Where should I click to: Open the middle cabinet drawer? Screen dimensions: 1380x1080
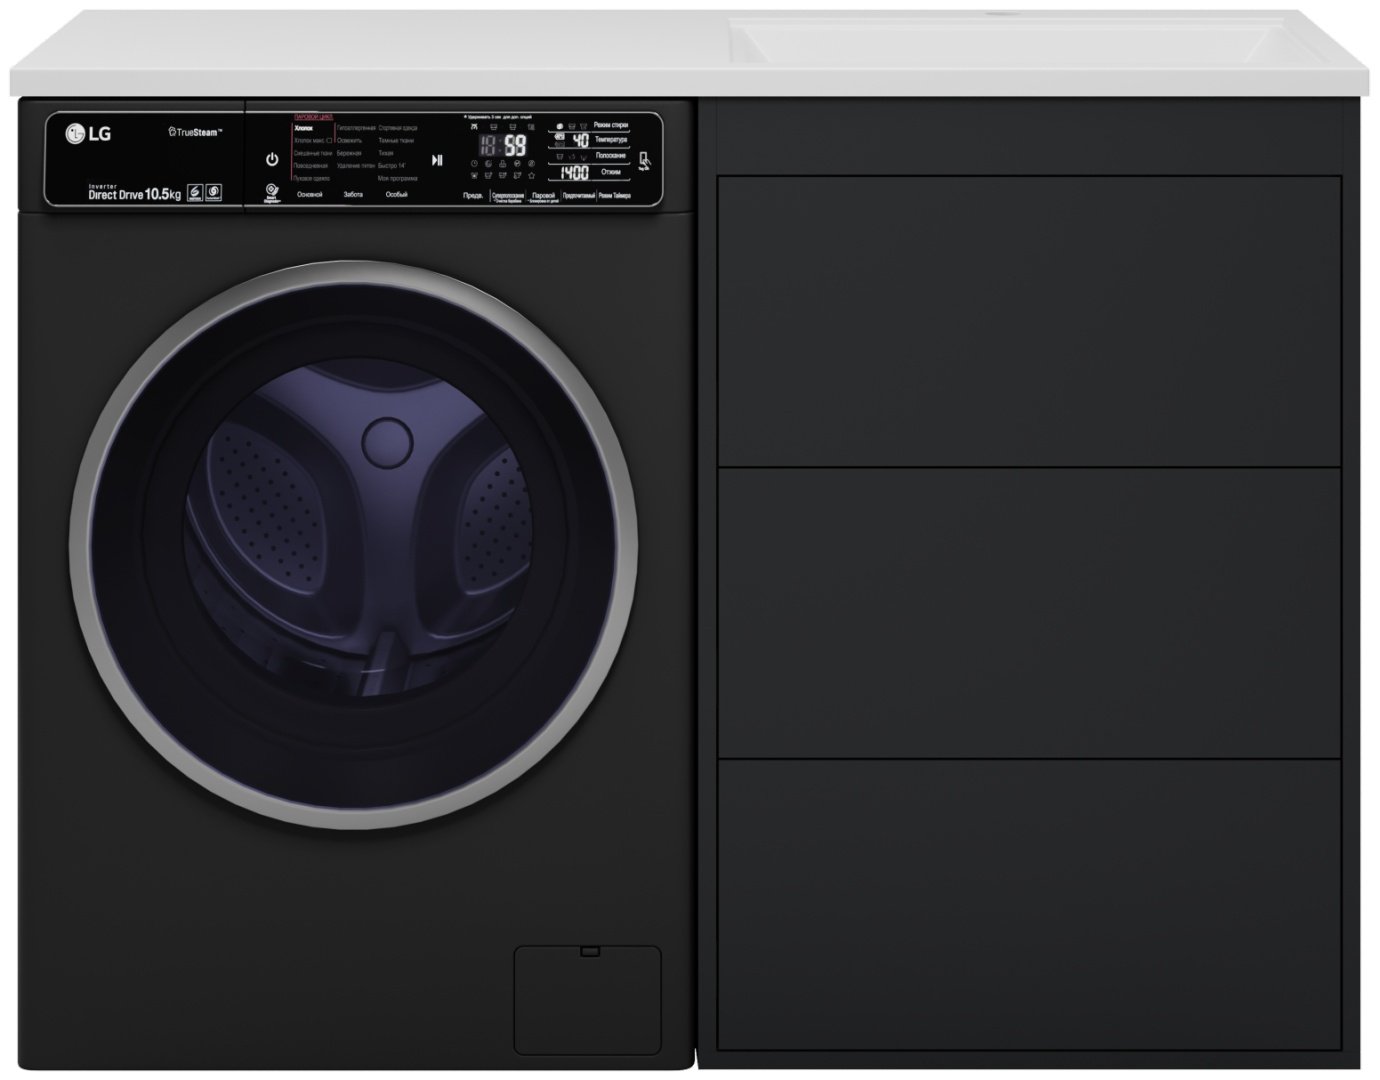1029,612
